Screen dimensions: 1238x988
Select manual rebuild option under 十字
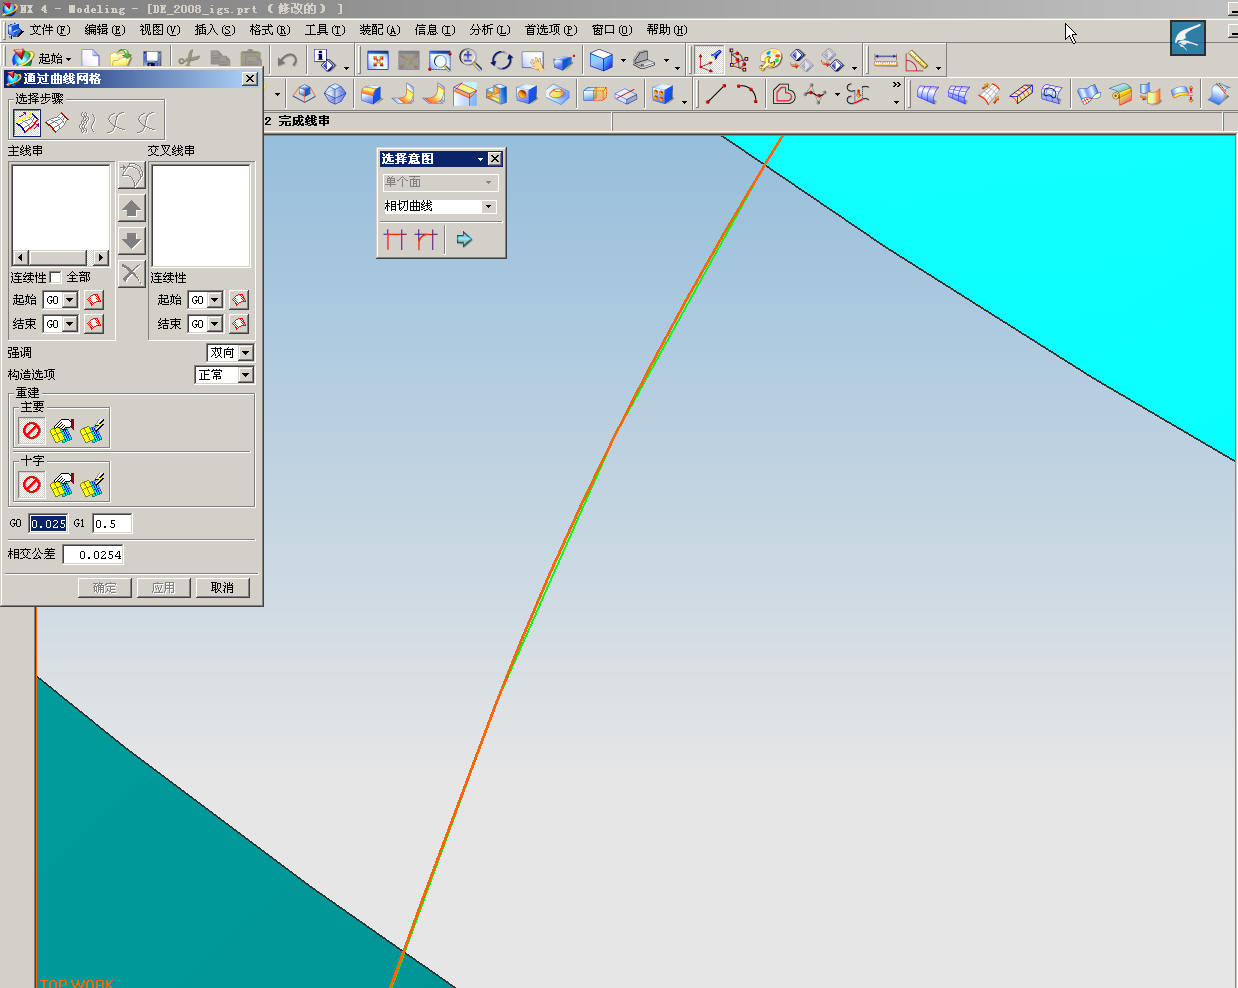[62, 484]
